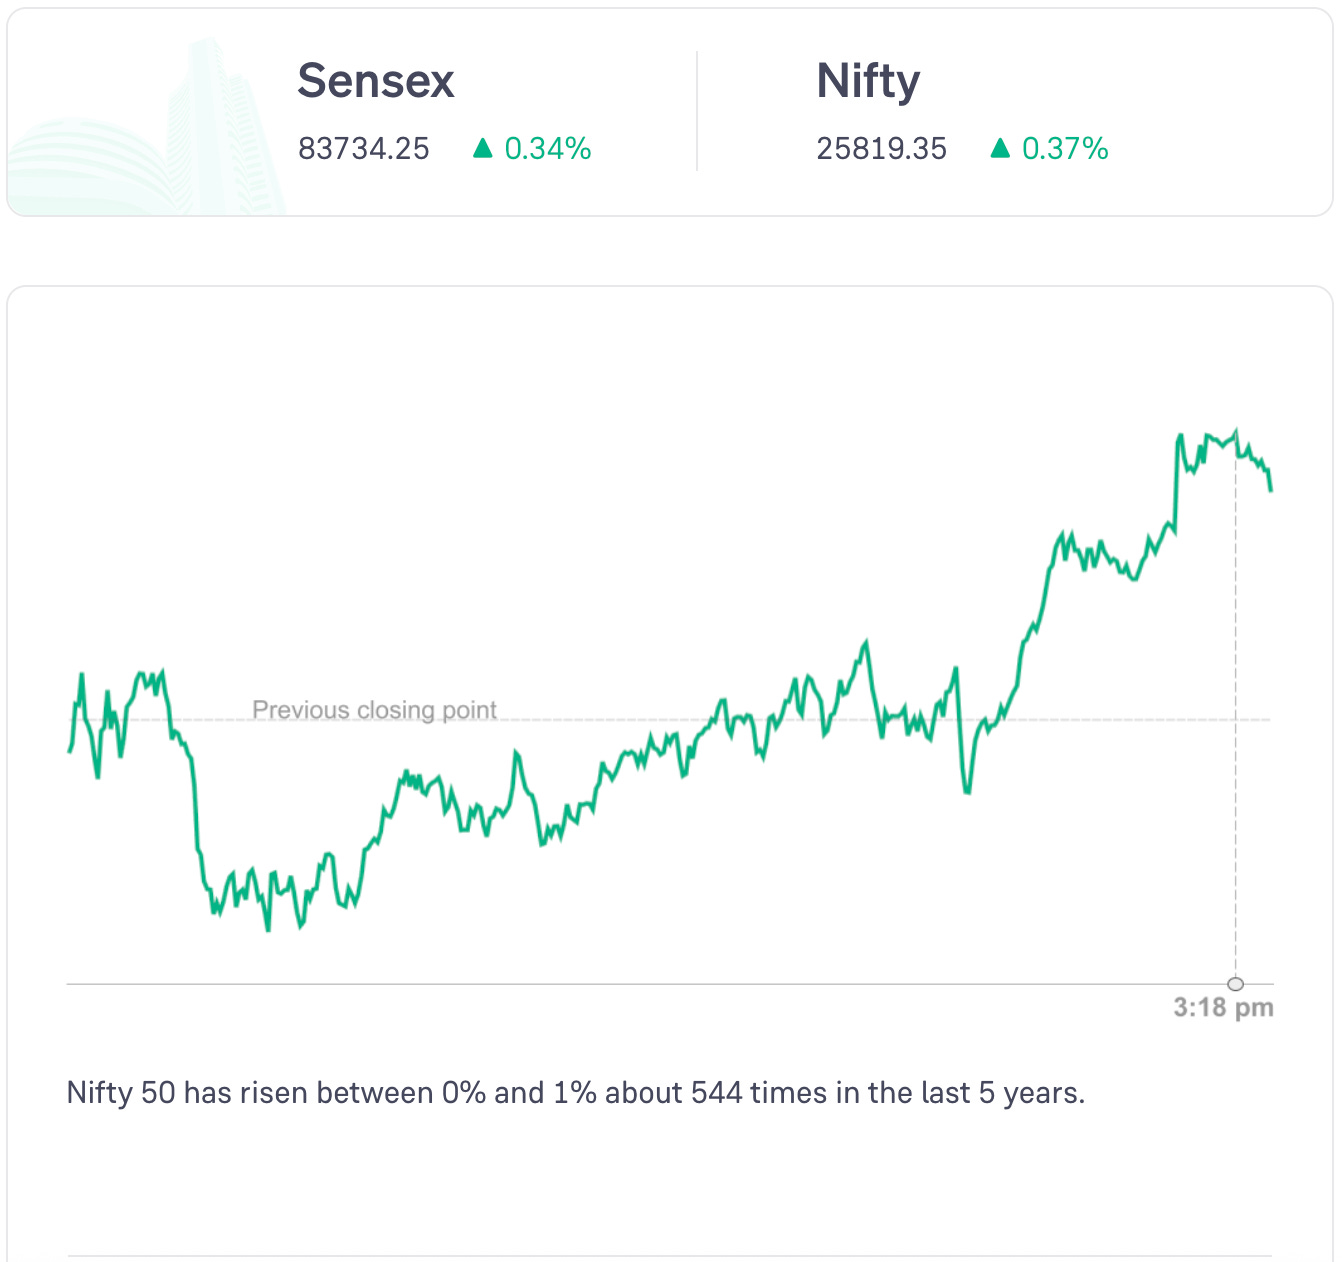Select the Nifty 0.37% change figure
Screen dimensions: 1342x1262
(x=1065, y=149)
